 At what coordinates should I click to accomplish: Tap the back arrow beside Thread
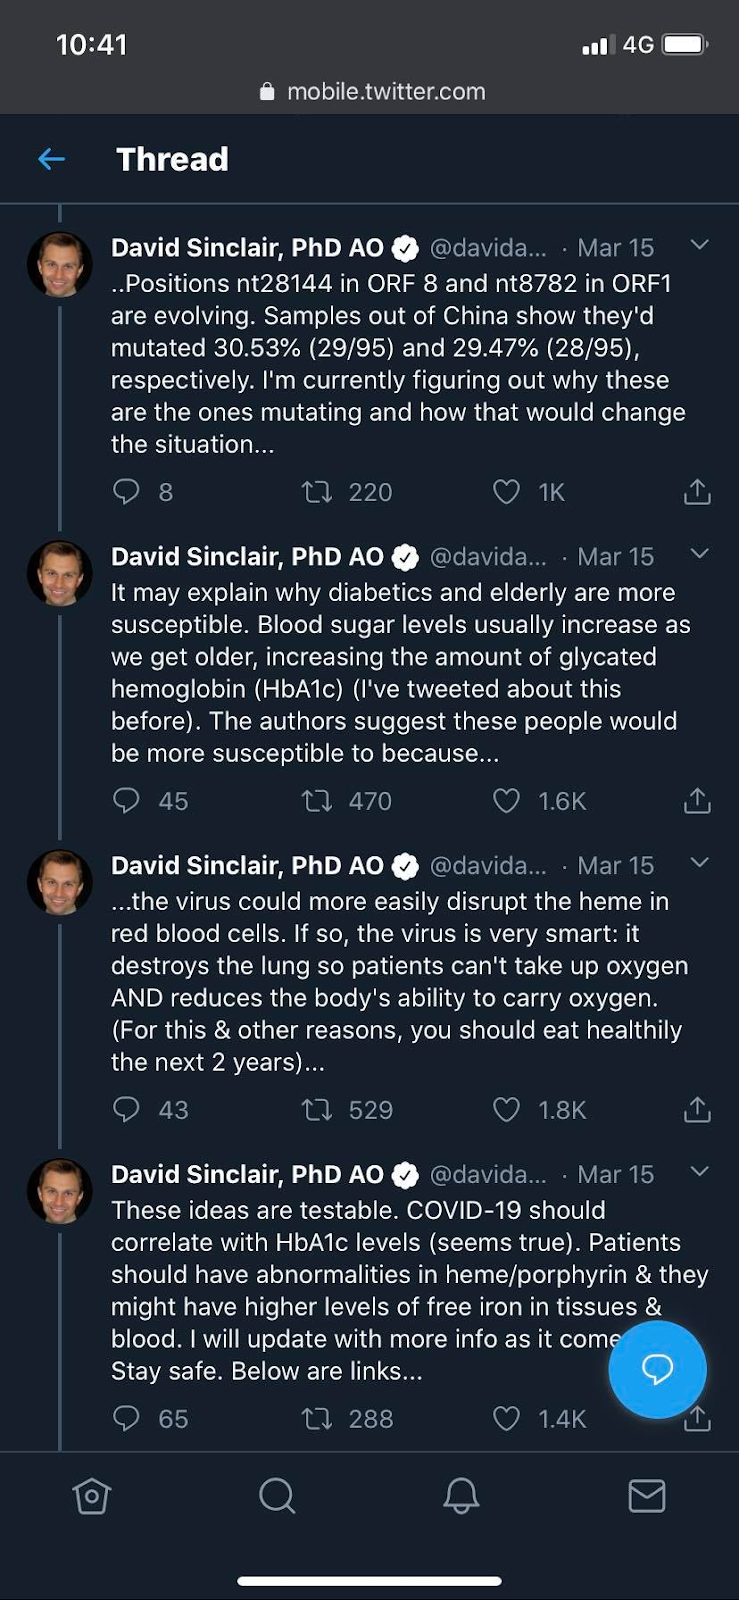coord(51,159)
